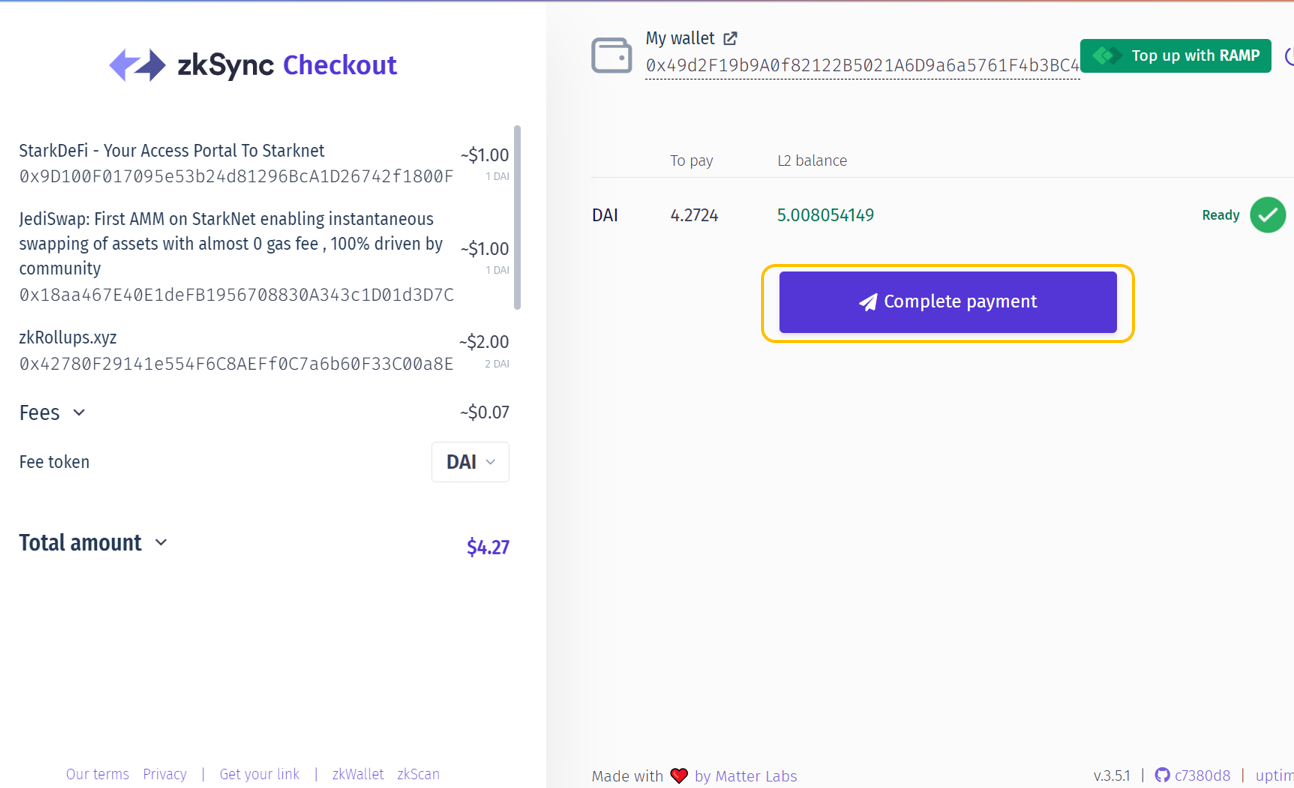Open the Privacy link
Viewport: 1294px width, 788px height.
(x=165, y=774)
